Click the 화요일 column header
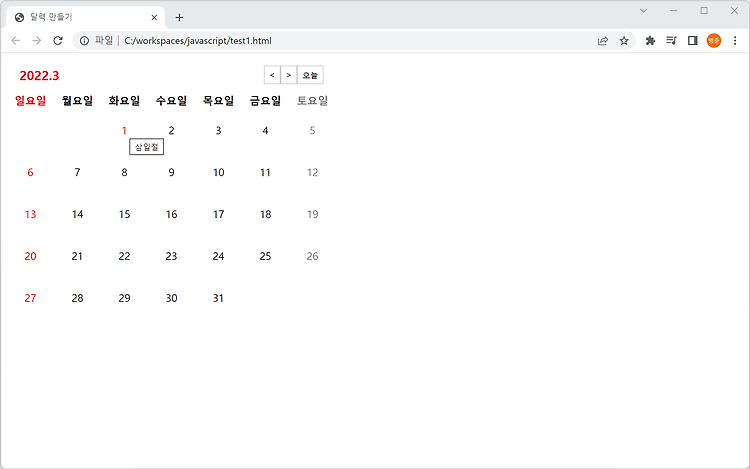Screen dimensions: 750x469 (124, 101)
